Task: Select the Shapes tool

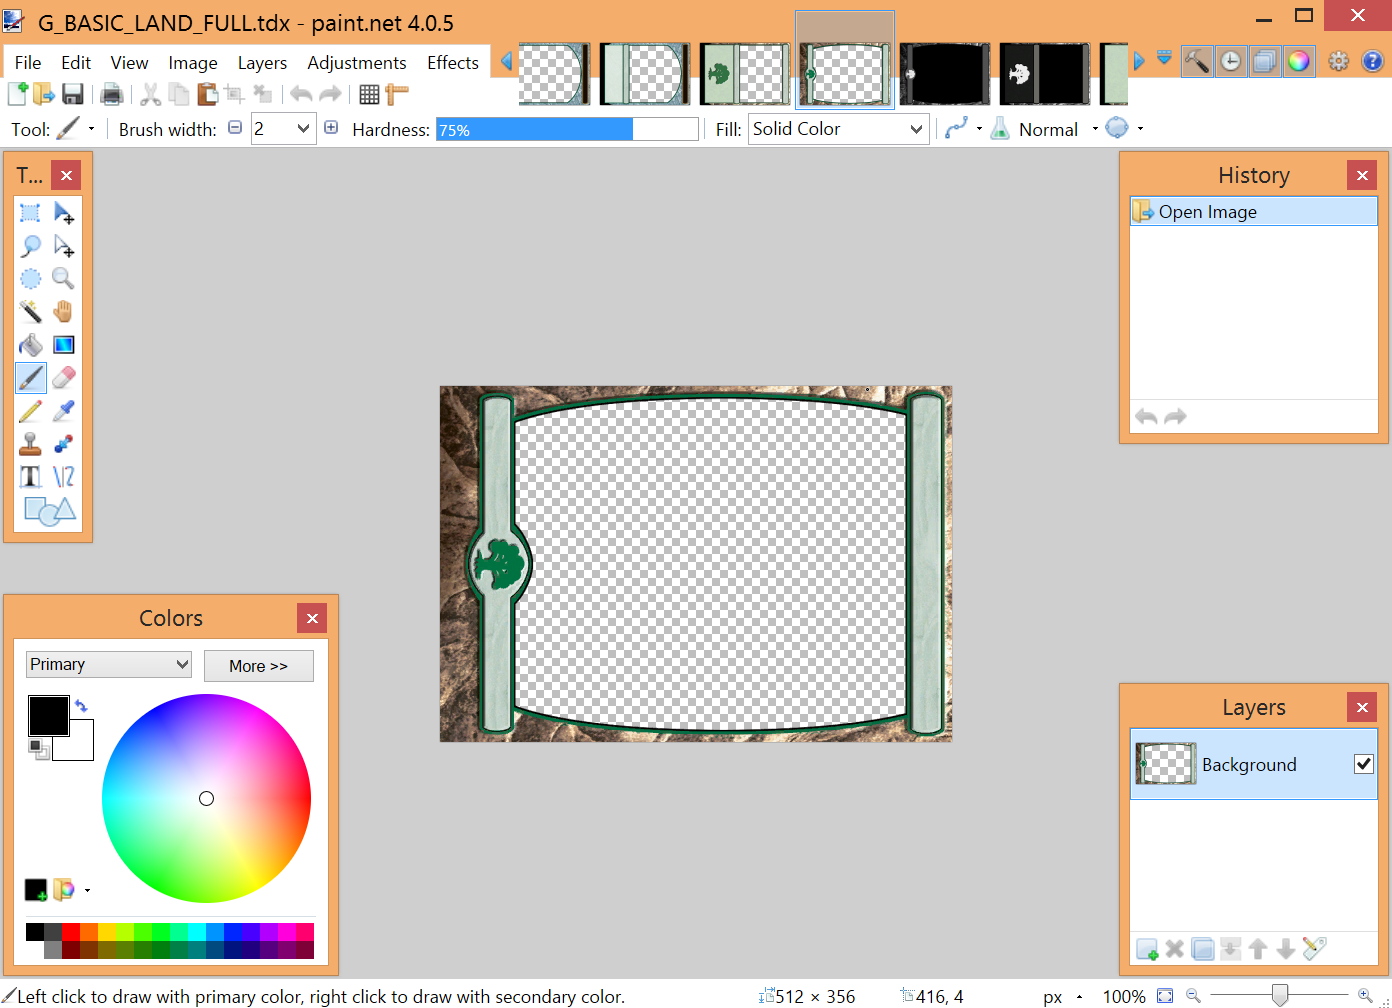Action: coord(49,511)
